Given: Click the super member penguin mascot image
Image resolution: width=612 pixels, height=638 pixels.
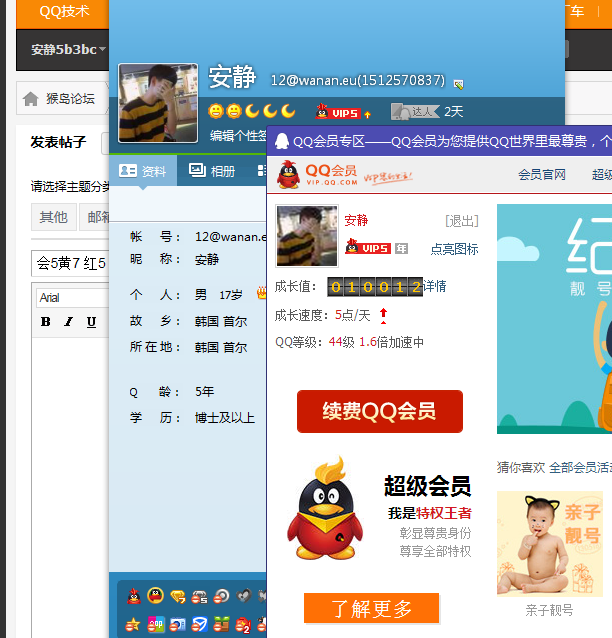Looking at the screenshot, I should [x=325, y=509].
